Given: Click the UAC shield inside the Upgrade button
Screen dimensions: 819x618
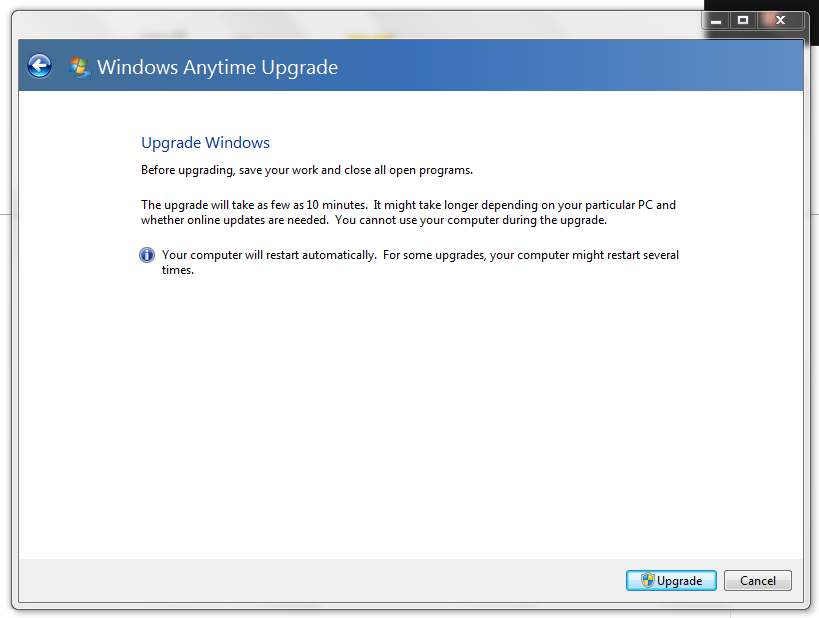Looking at the screenshot, I should [648, 580].
